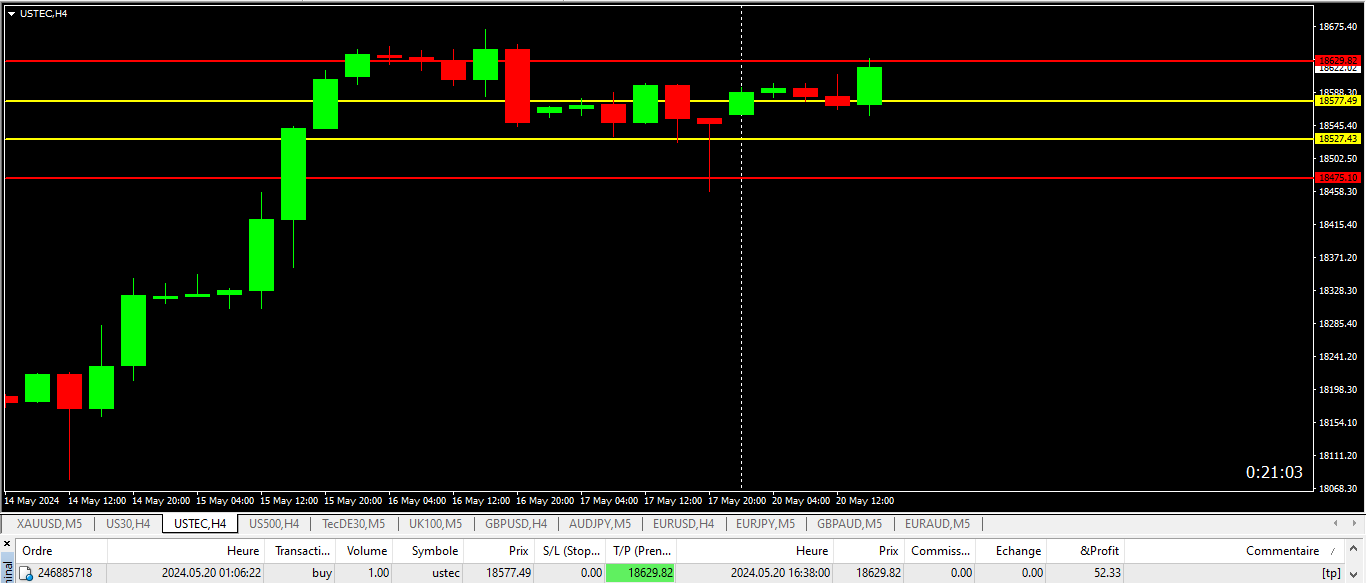
Task: Click the 17 May 20:00 time label
Action: pyautogui.click(x=737, y=500)
